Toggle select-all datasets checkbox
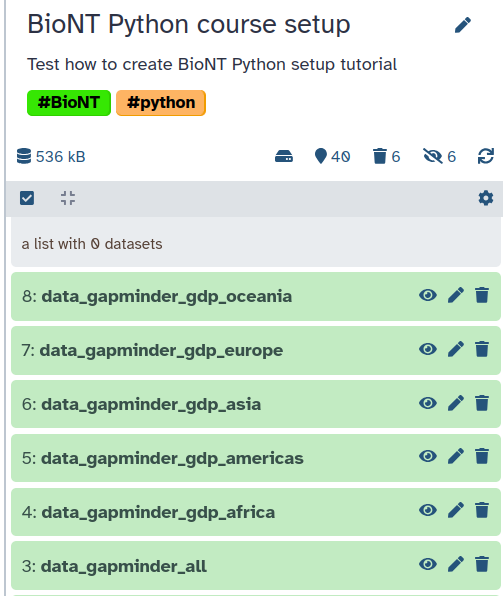The height and width of the screenshot is (596, 503). tap(27, 198)
